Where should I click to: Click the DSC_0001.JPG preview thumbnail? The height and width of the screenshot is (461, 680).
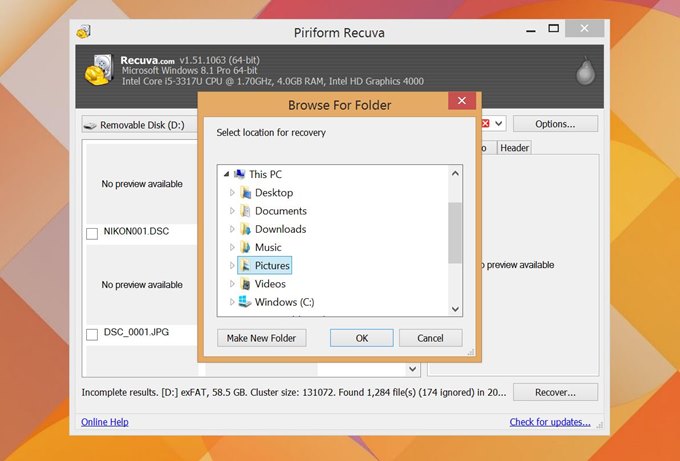tap(142, 284)
